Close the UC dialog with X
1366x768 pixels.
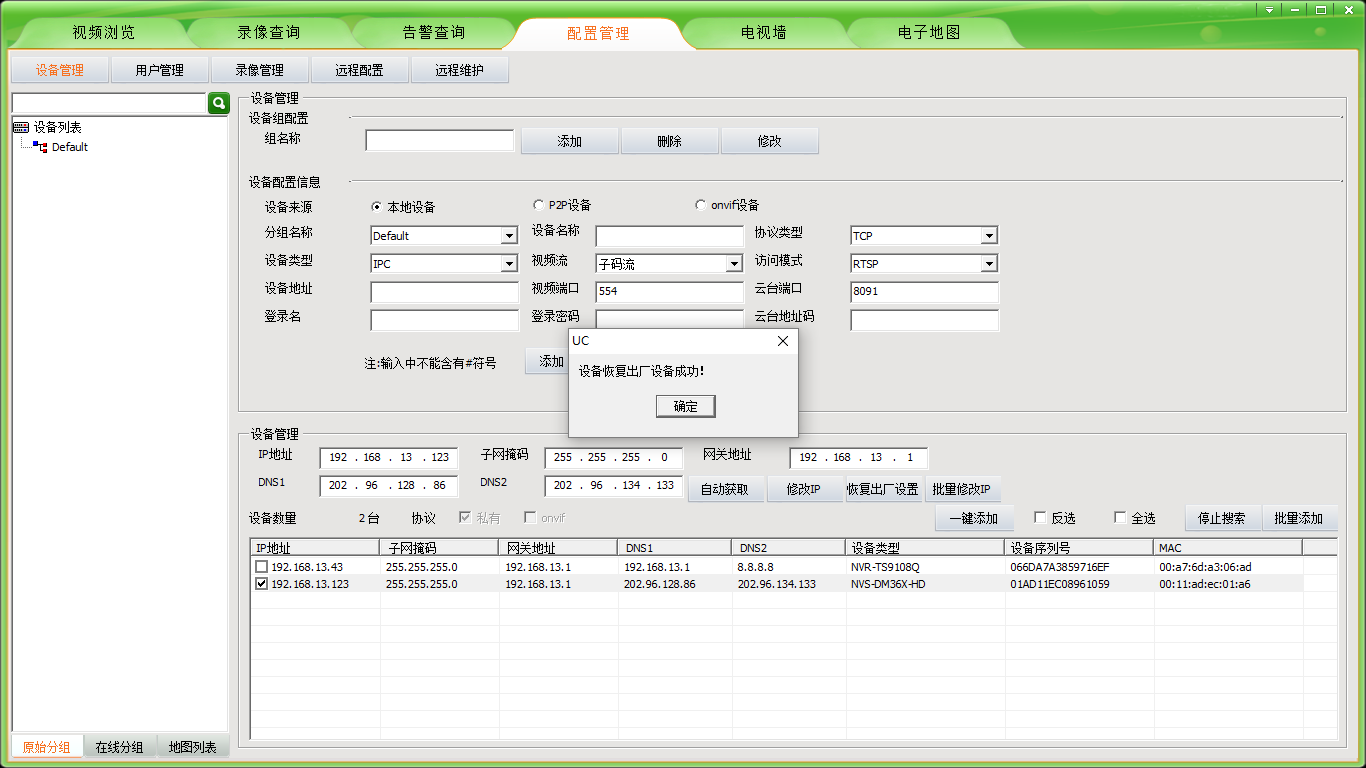pos(783,341)
